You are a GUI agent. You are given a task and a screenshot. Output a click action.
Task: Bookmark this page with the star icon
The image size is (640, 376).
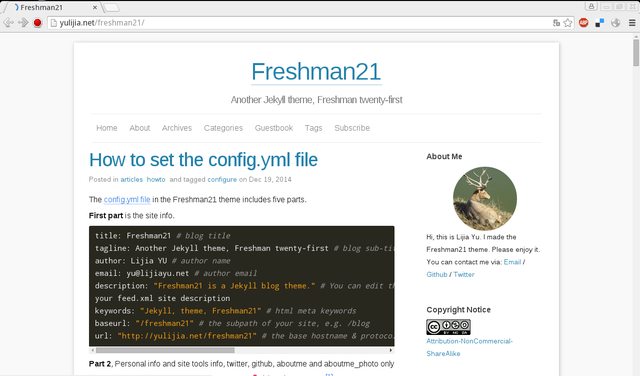568,23
